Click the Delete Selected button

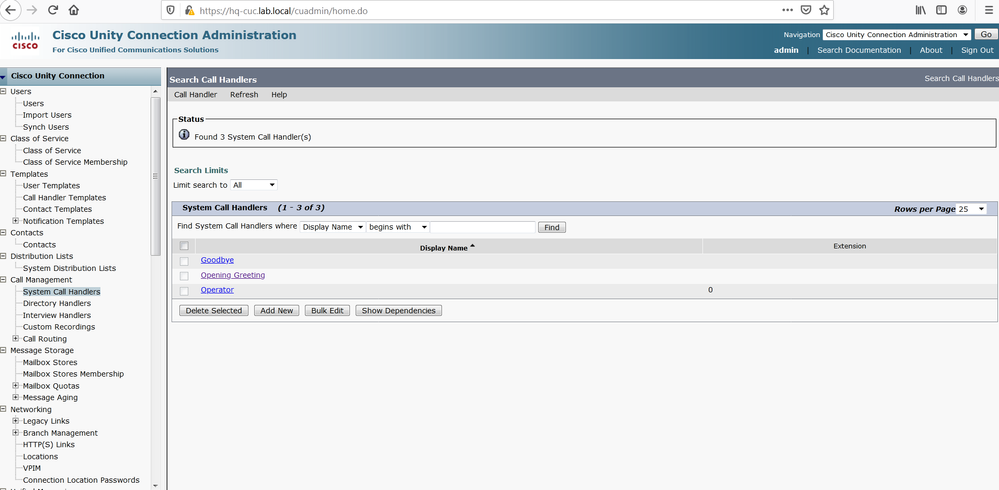pyautogui.click(x=213, y=310)
